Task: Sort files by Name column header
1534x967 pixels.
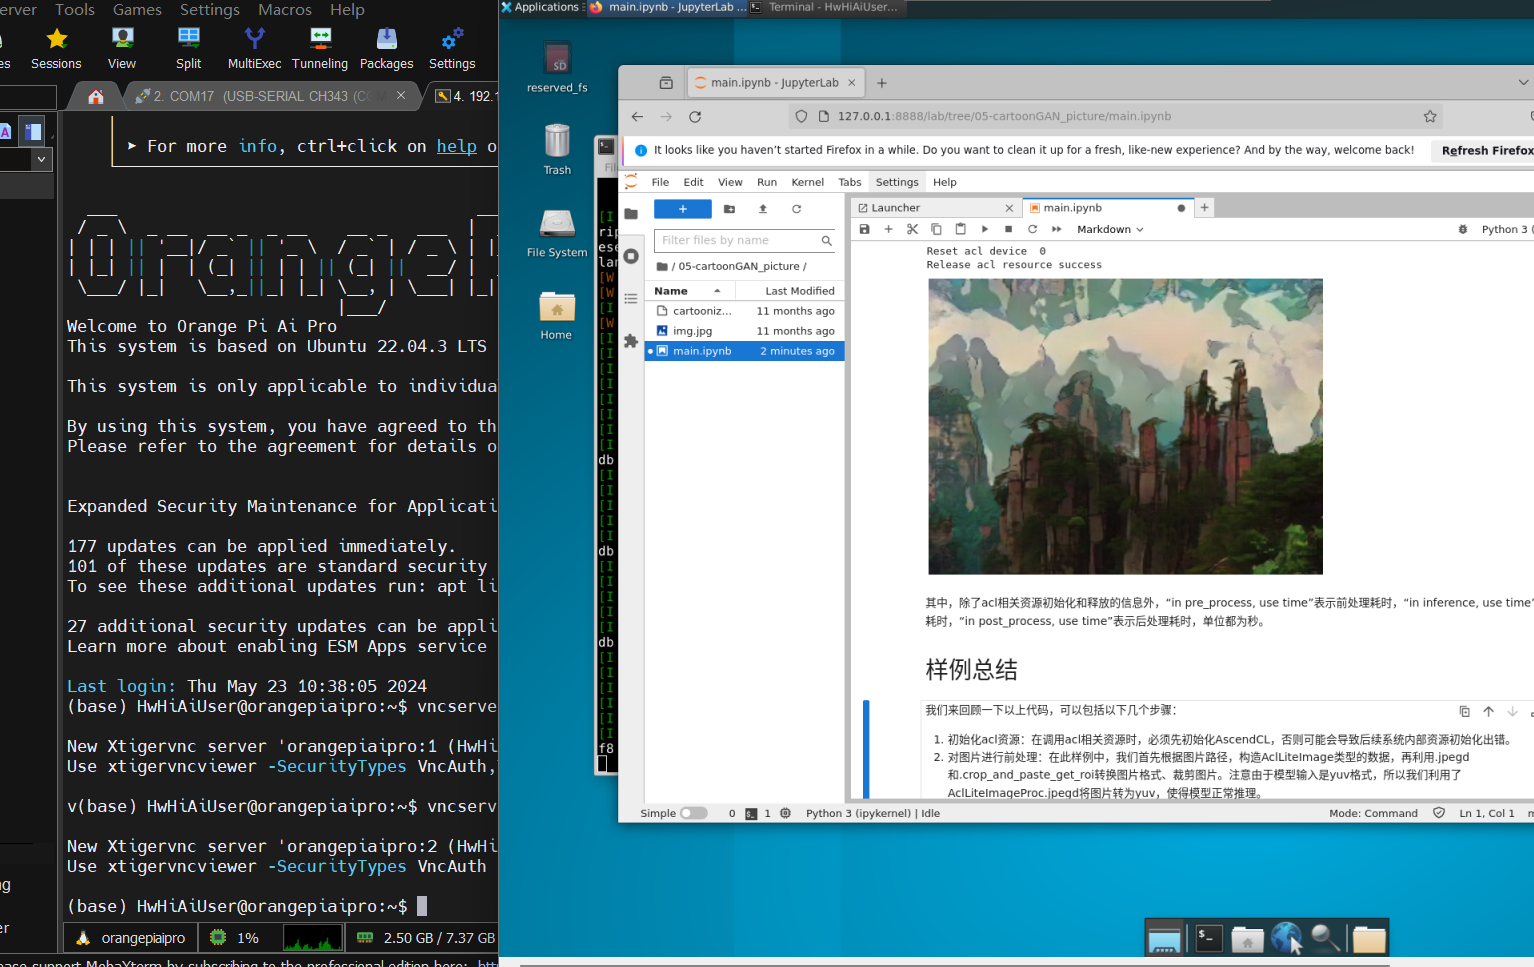Action: click(x=690, y=291)
